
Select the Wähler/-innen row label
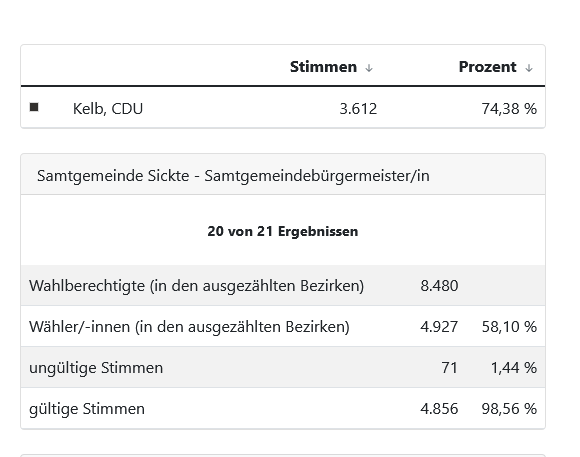[189, 327]
